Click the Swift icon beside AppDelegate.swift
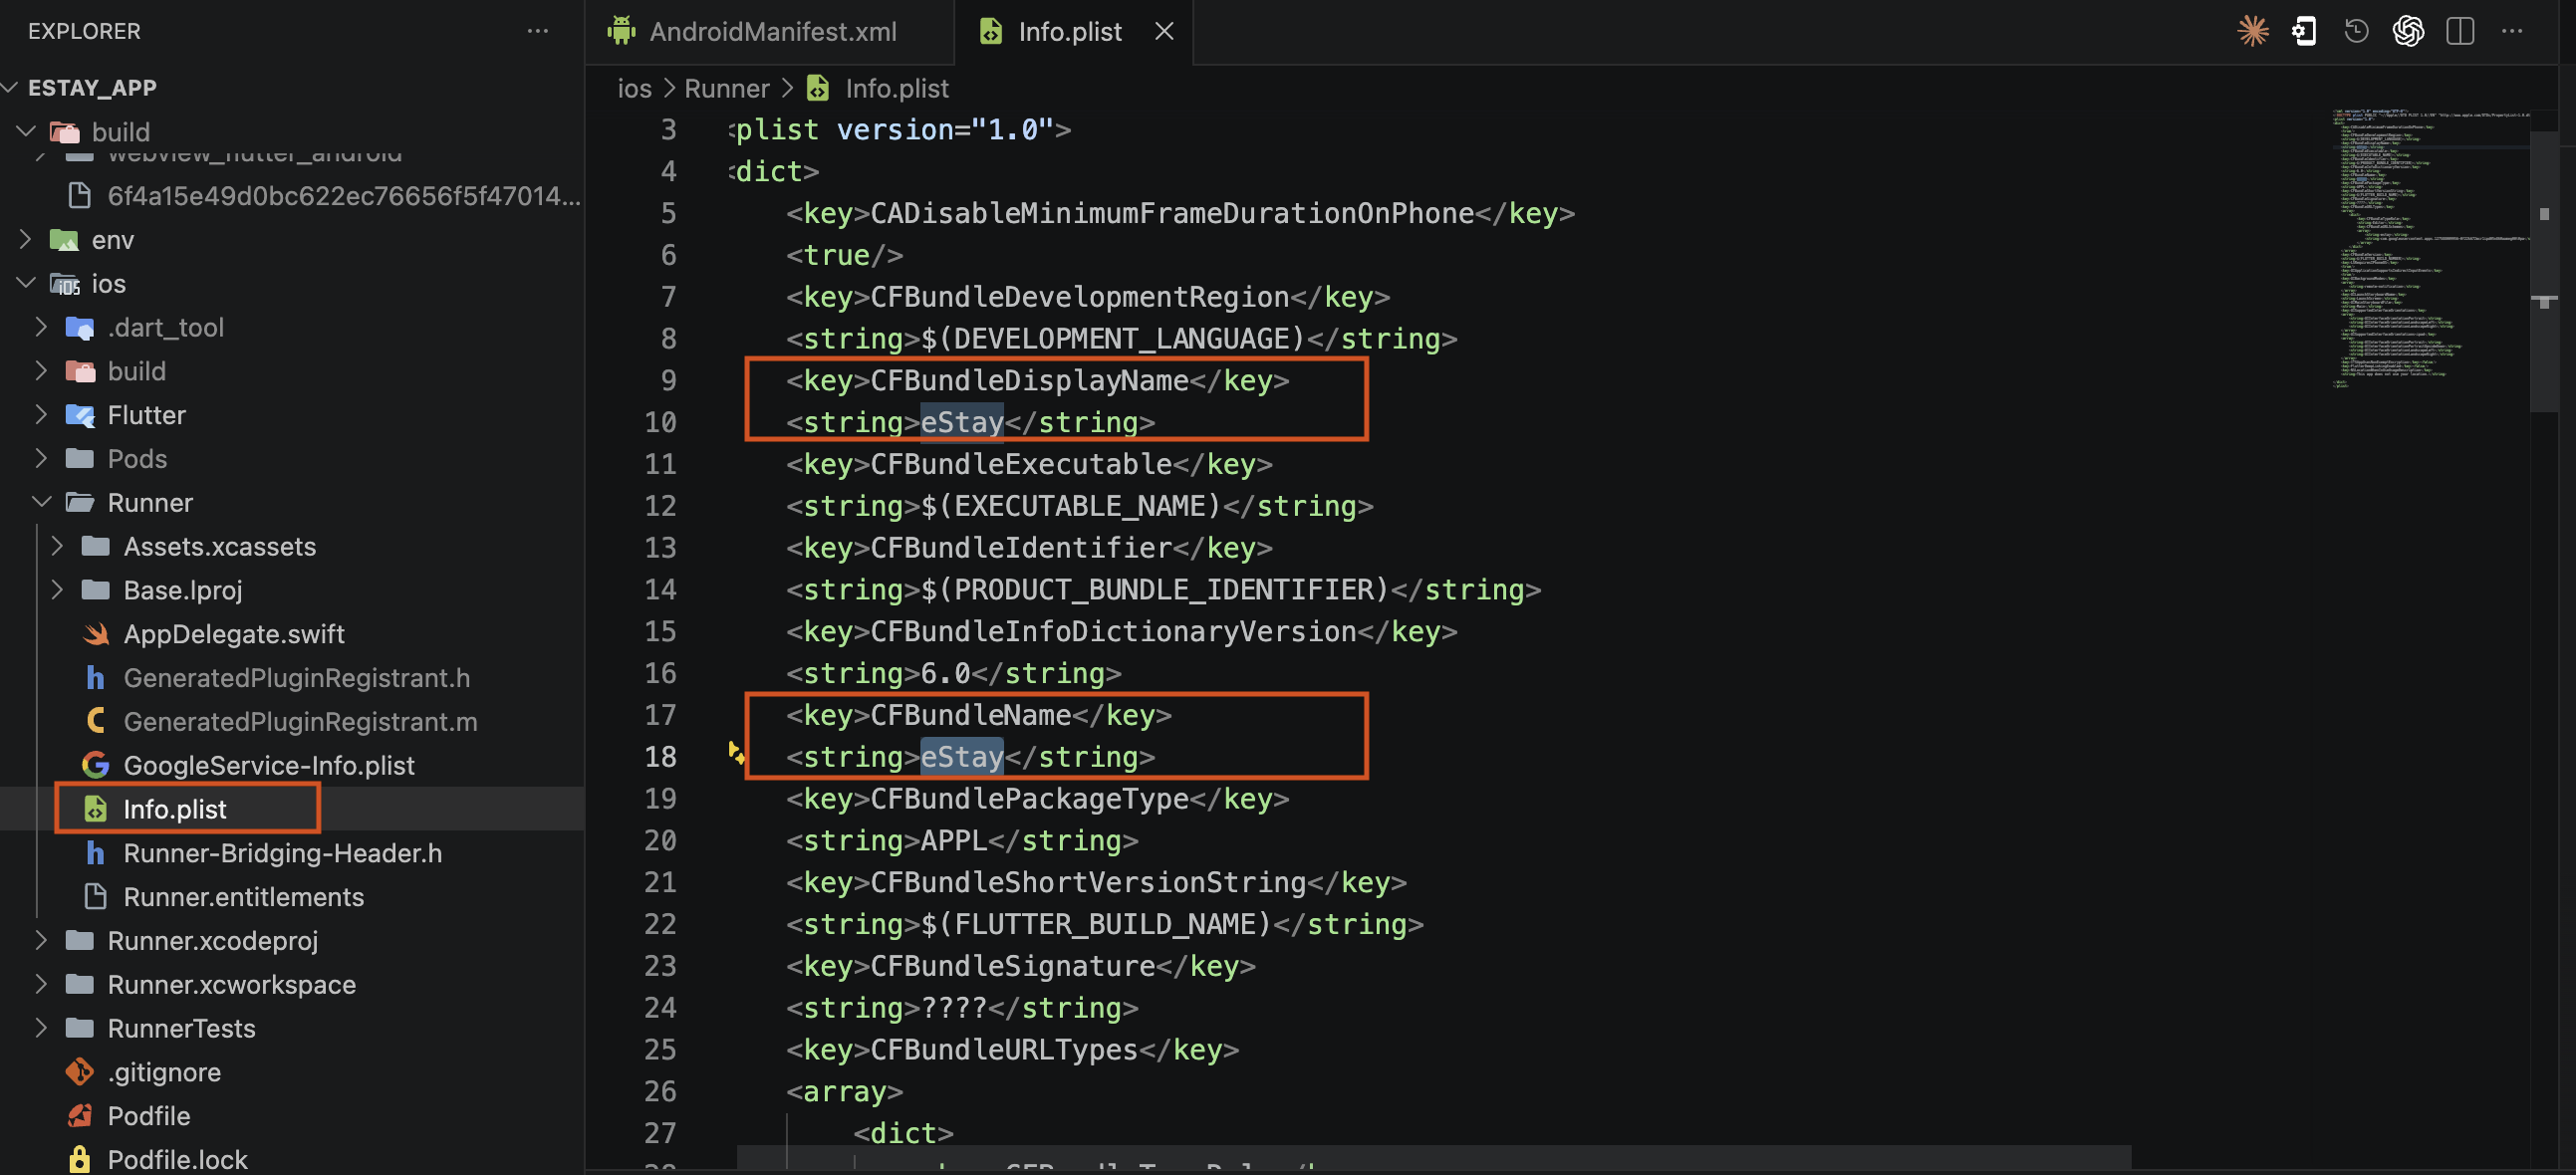2576x1175 pixels. (x=96, y=634)
